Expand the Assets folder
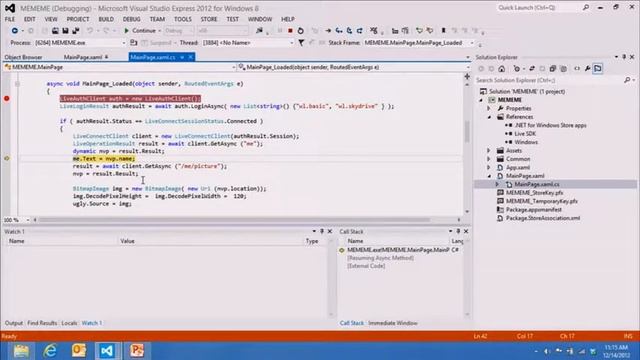This screenshot has height=360, width=640. tap(489, 151)
